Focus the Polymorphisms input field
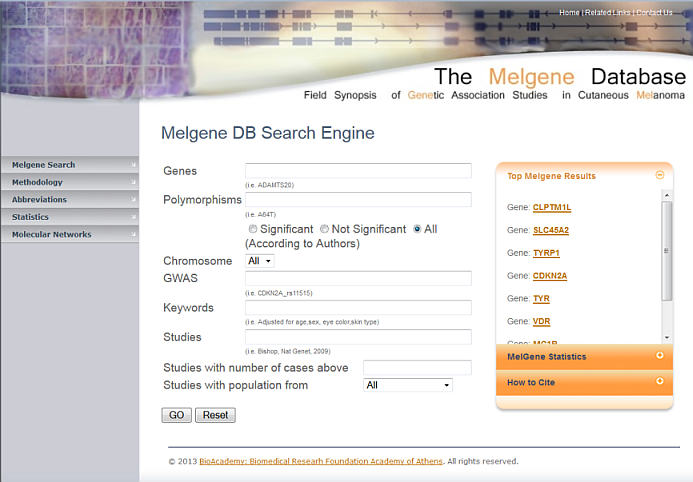Image resolution: width=693 pixels, height=482 pixels. pos(358,199)
